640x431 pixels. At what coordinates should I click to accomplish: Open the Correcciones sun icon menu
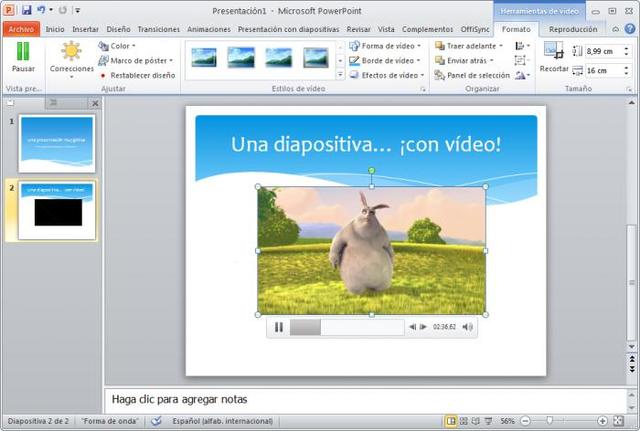tap(71, 60)
